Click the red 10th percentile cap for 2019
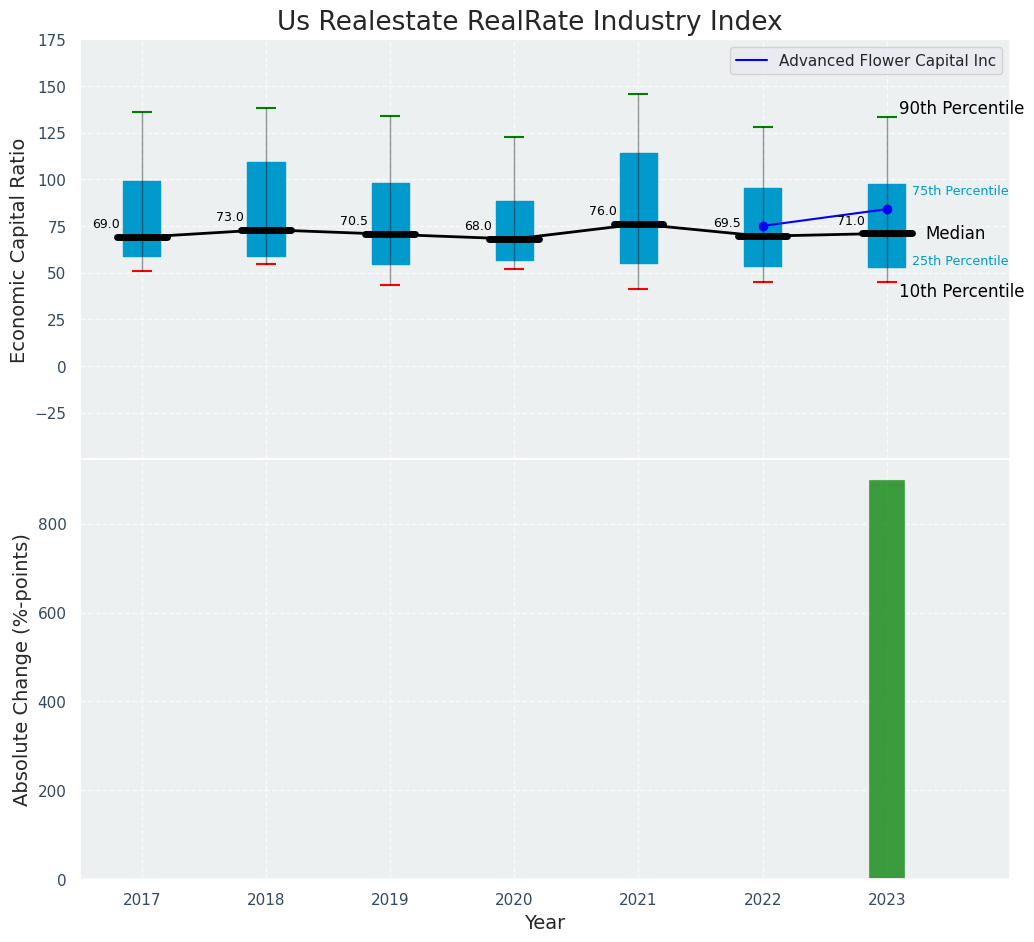Screen dimensions: 1034x942 pos(390,285)
